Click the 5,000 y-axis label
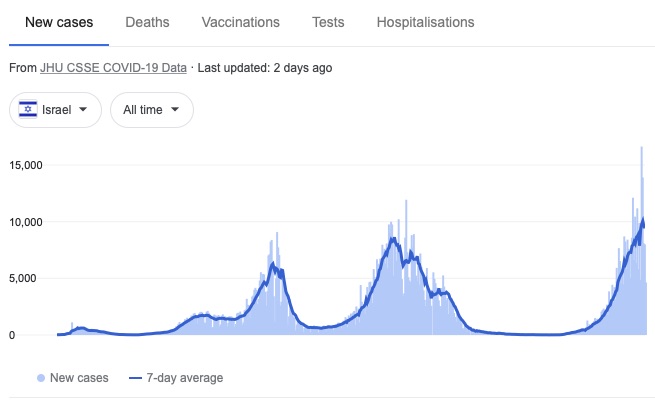Viewport: 655px width, 402px height. (x=23, y=278)
